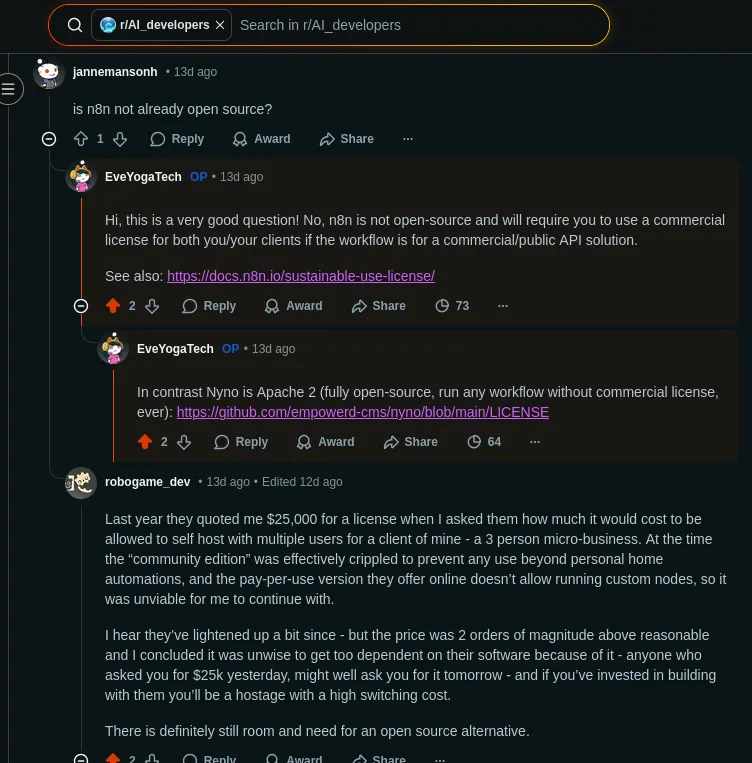Give an award to jannemansonh's comment
This screenshot has width=752, height=763.
coord(261,139)
